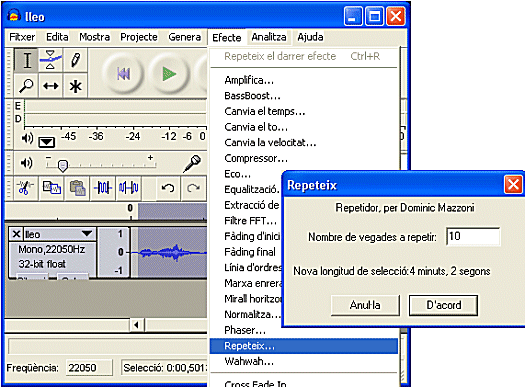Select the Selection (I-beam) tool

click(27, 60)
